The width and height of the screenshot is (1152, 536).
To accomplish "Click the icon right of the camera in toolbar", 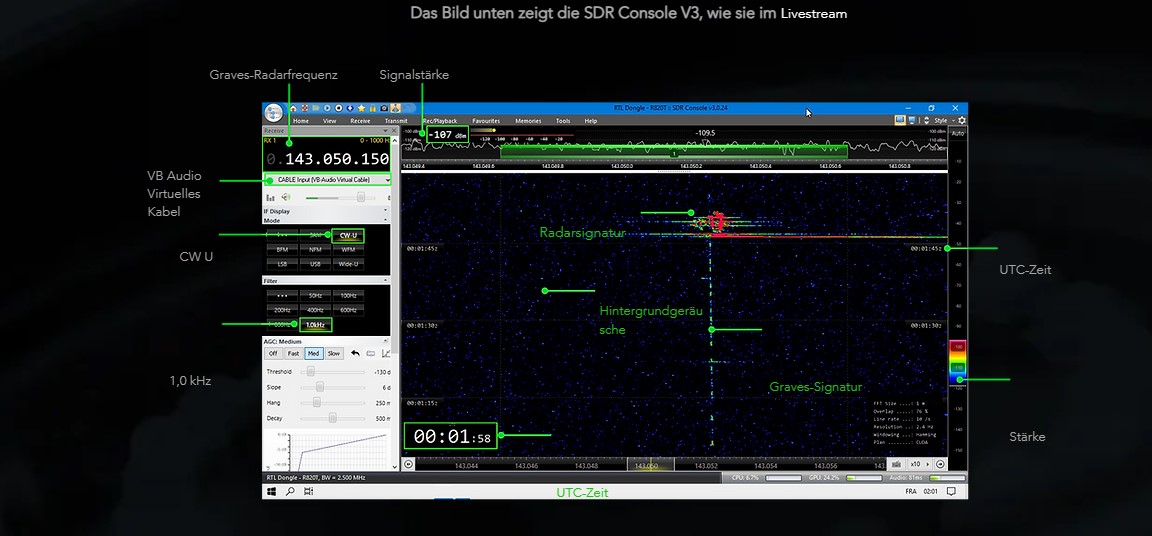I will [395, 108].
